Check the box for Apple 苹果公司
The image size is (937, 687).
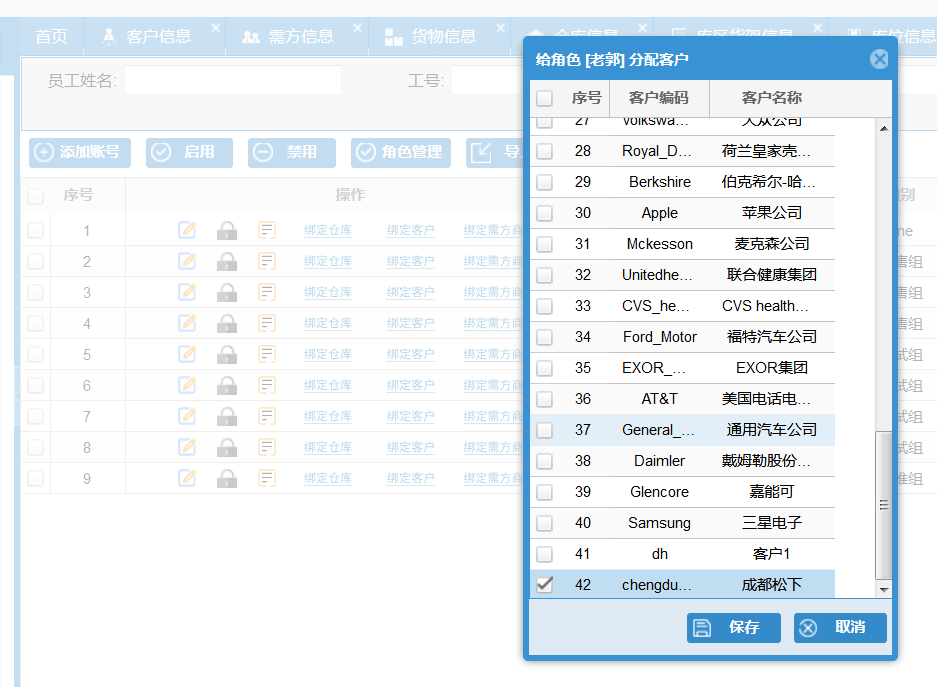544,213
